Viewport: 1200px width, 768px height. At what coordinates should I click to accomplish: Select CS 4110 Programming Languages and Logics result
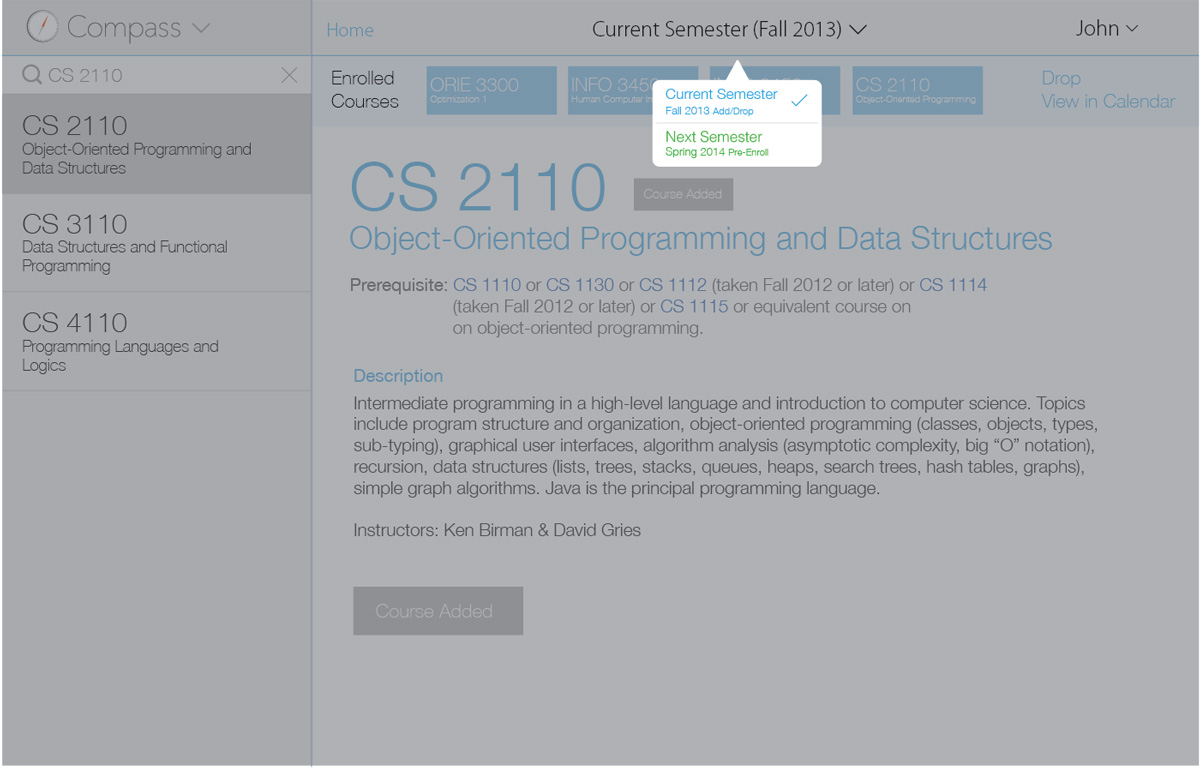[156, 342]
